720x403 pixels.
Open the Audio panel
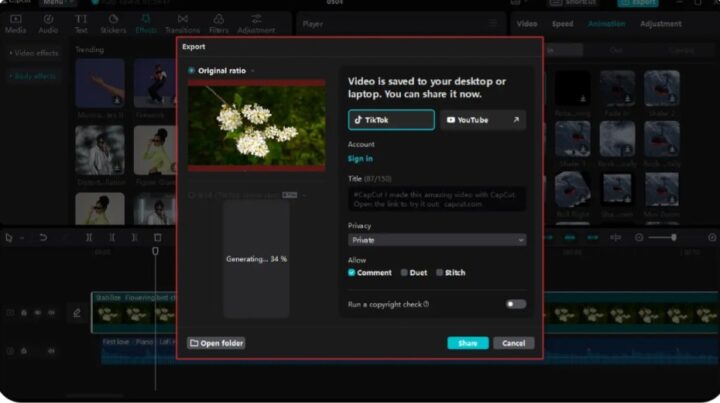(47, 23)
